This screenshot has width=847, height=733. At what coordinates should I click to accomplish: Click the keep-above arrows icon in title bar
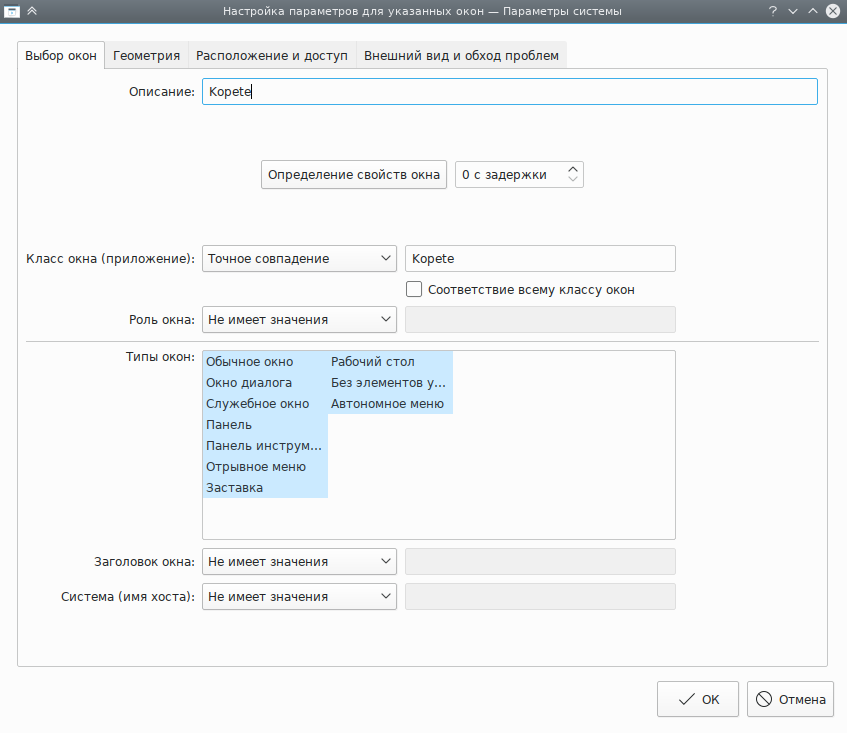pos(32,11)
